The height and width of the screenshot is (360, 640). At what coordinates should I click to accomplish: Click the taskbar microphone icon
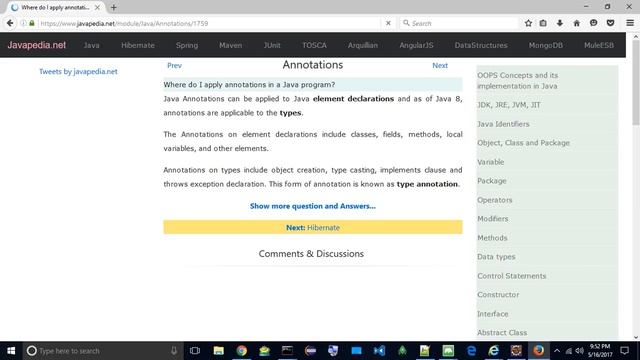pyautogui.click(x=174, y=351)
